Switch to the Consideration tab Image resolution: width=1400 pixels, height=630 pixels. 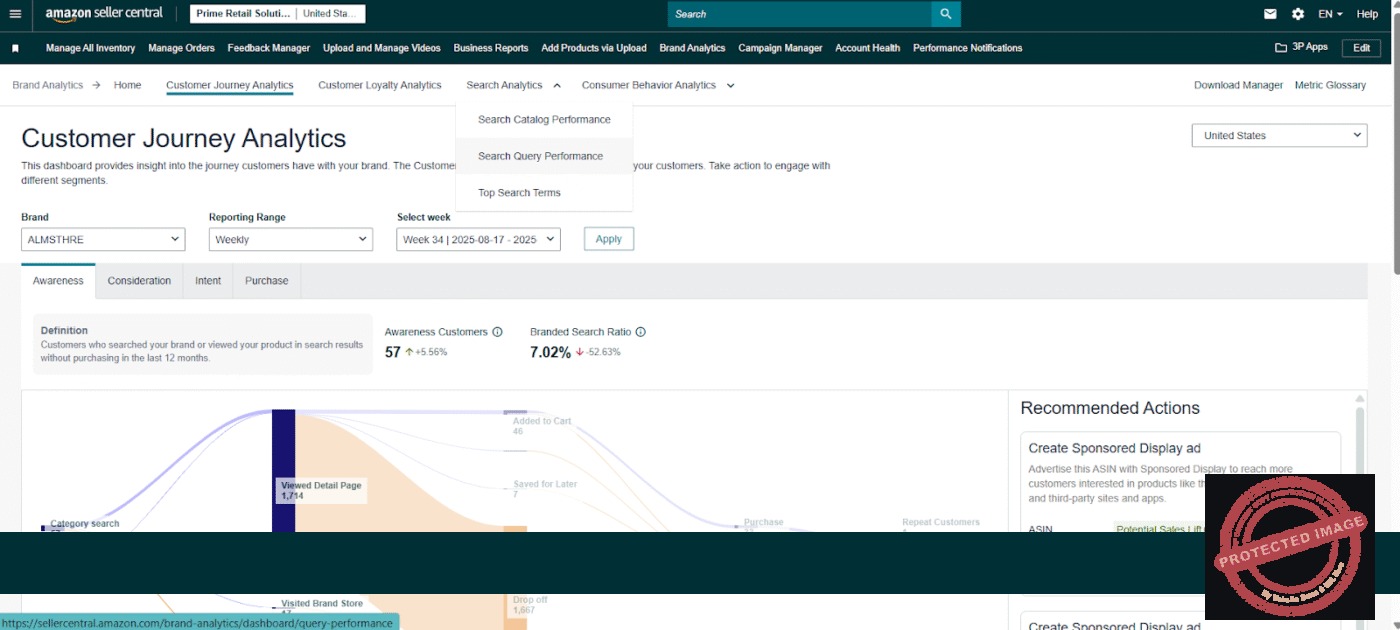pos(139,281)
